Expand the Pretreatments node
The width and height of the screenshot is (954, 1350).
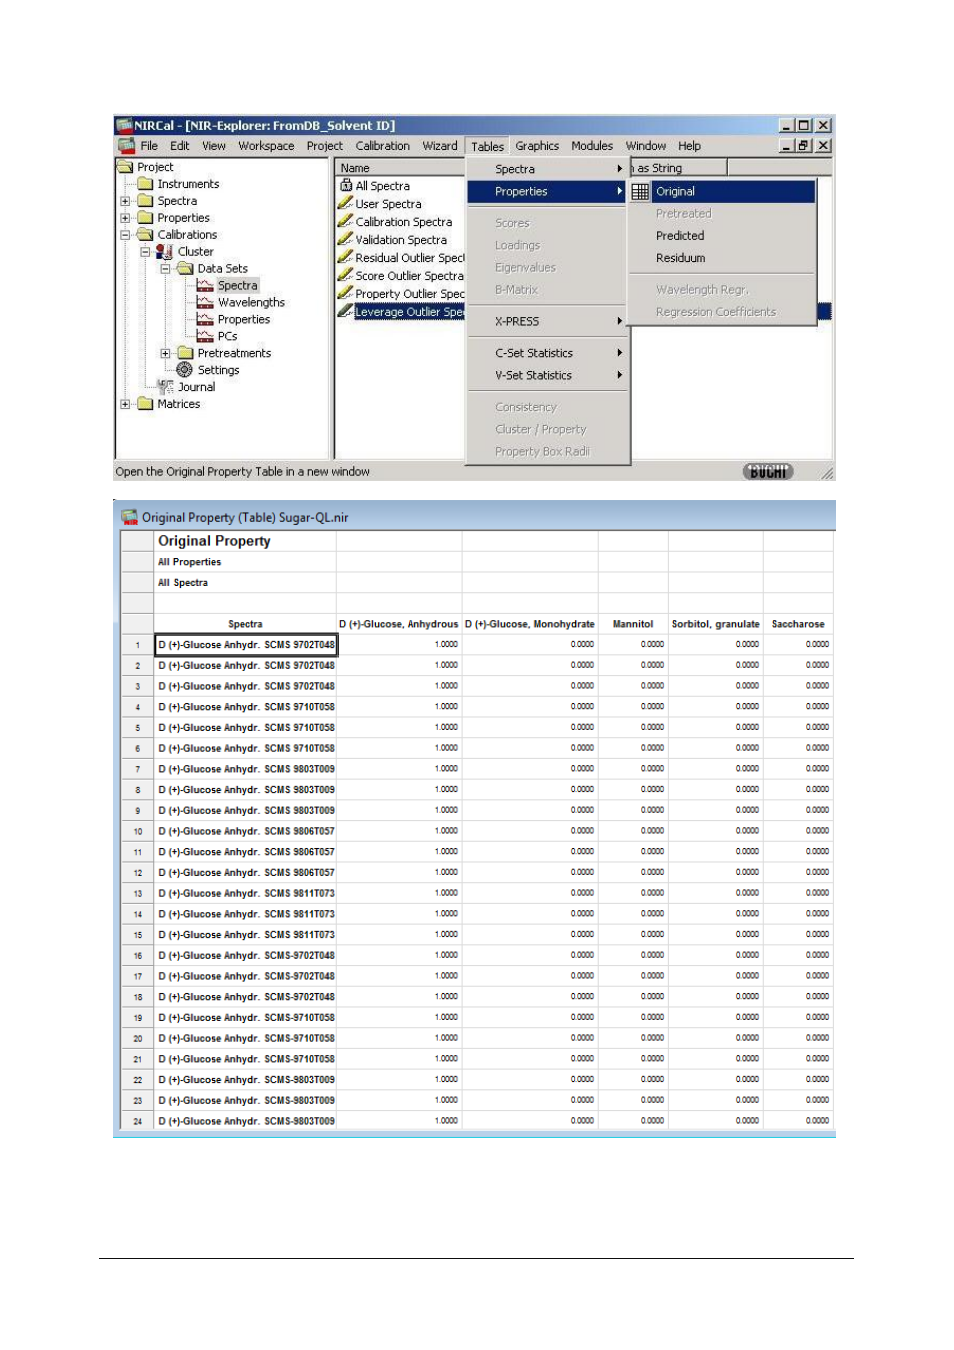click(x=165, y=353)
